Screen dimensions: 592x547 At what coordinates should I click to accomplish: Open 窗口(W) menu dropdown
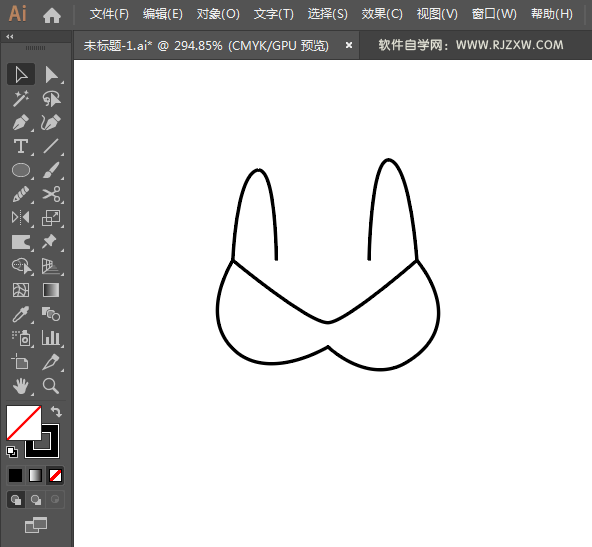point(494,14)
